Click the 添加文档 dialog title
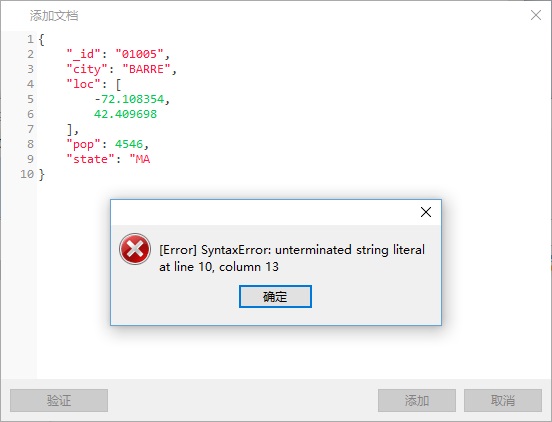 pyautogui.click(x=54, y=16)
